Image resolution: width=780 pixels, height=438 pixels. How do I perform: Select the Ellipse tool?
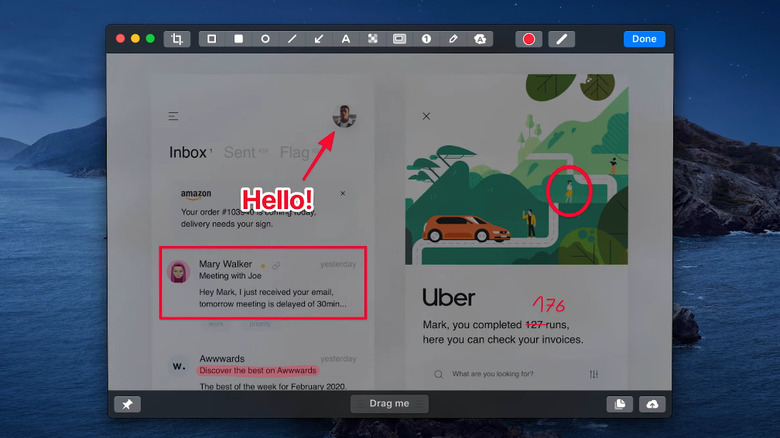[x=266, y=39]
